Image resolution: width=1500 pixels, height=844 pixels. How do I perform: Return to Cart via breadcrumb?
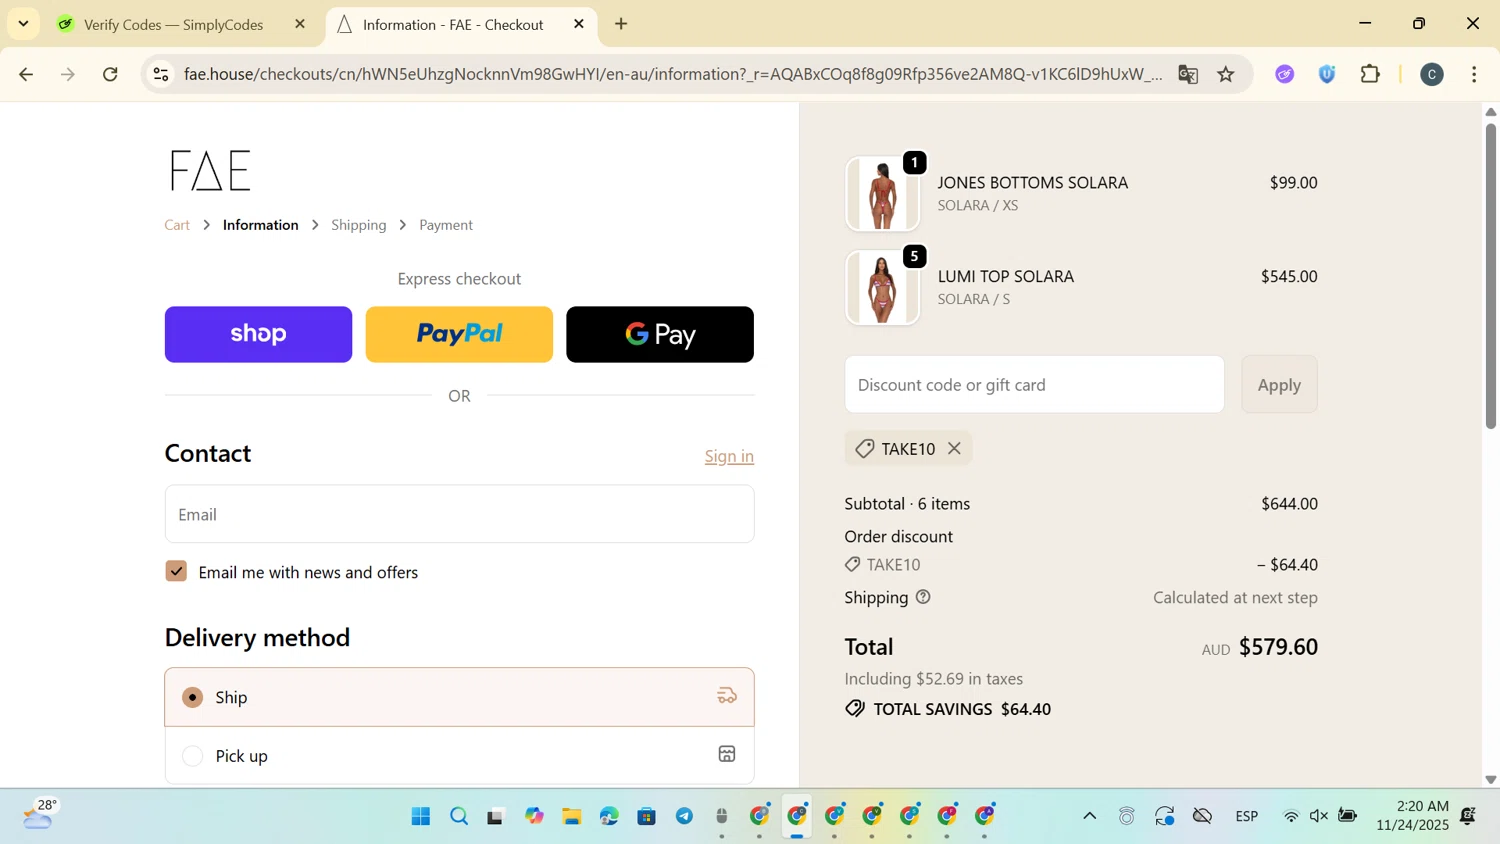click(177, 225)
